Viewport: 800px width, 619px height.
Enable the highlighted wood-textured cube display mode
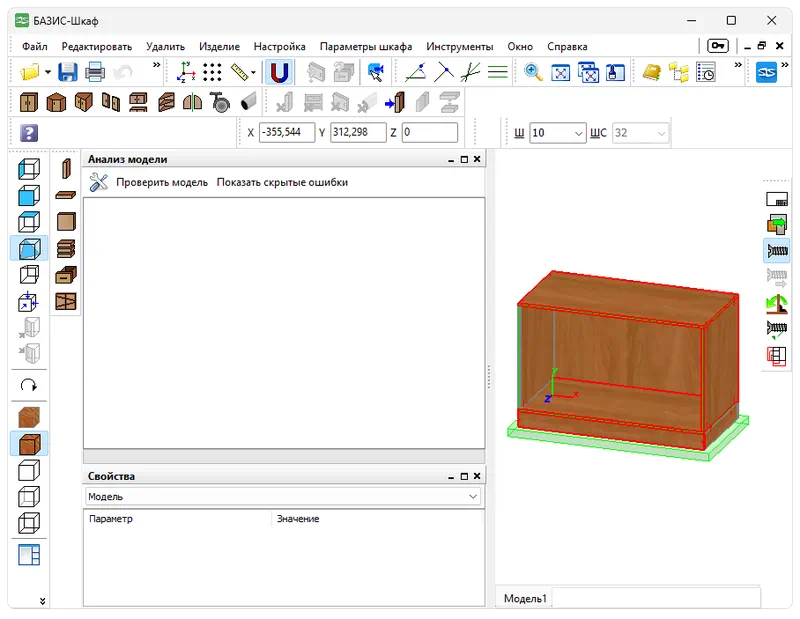point(29,444)
